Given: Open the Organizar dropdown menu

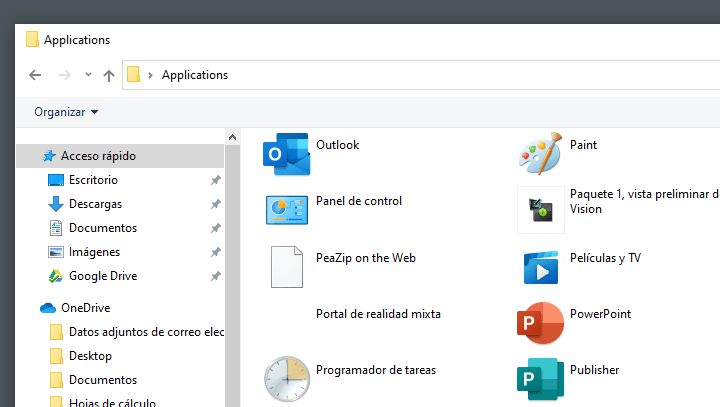Looking at the screenshot, I should coord(66,112).
